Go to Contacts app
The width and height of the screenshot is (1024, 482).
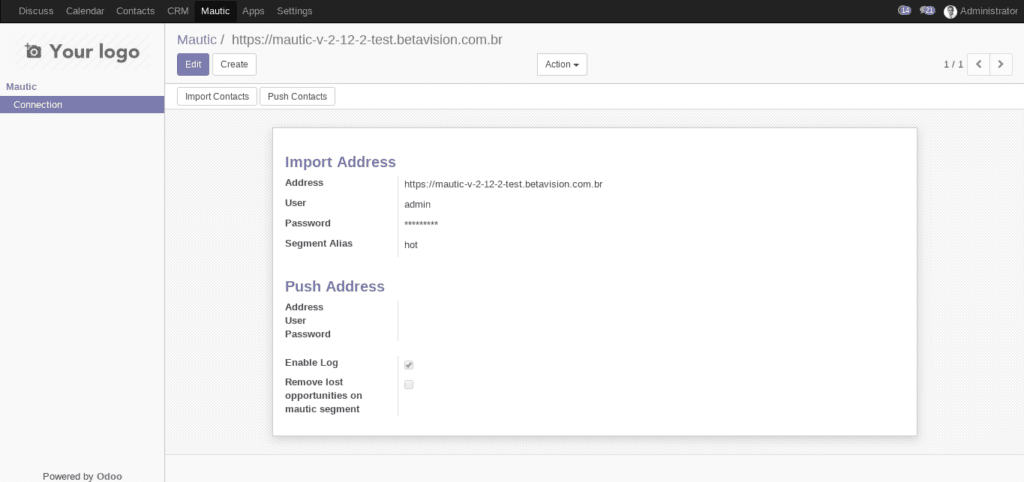135,11
